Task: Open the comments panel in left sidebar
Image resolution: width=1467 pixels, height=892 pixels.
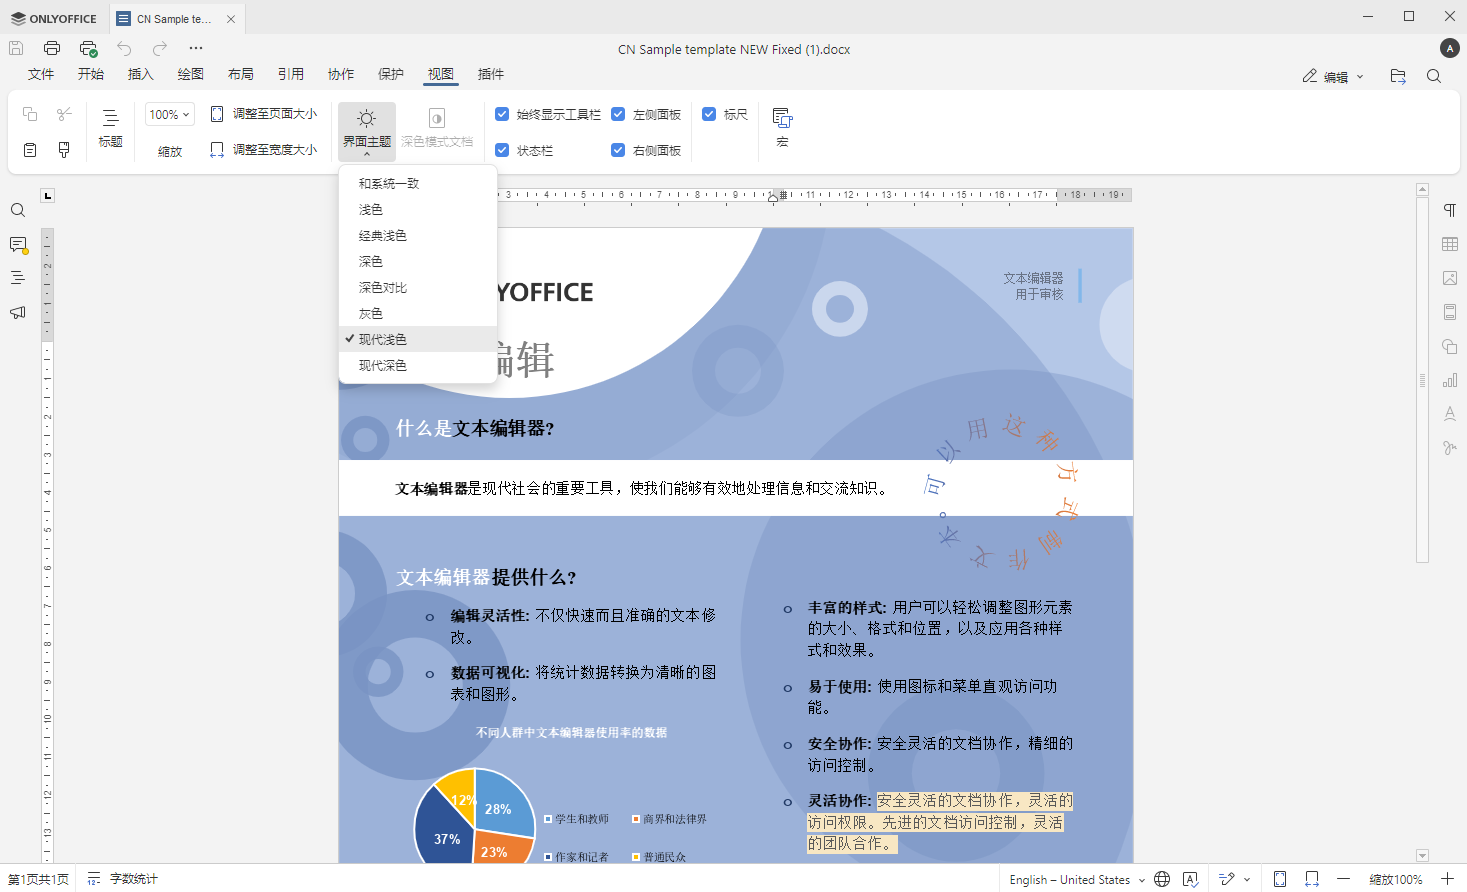Action: (x=18, y=245)
